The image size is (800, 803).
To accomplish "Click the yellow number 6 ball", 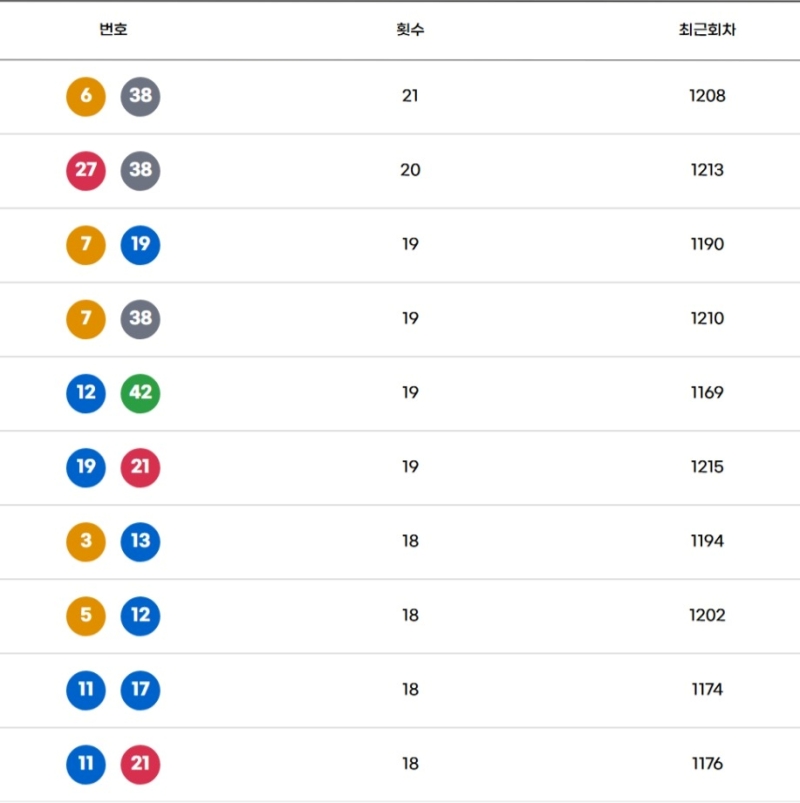I will point(86,96).
